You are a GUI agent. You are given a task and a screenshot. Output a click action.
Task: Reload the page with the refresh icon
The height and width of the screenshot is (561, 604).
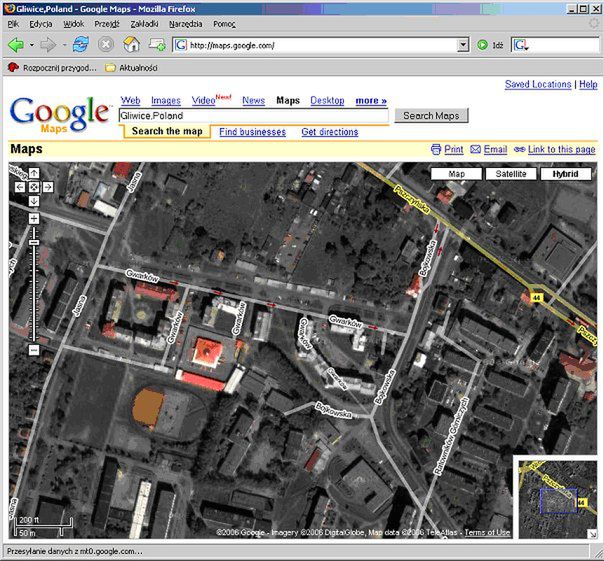click(81, 45)
